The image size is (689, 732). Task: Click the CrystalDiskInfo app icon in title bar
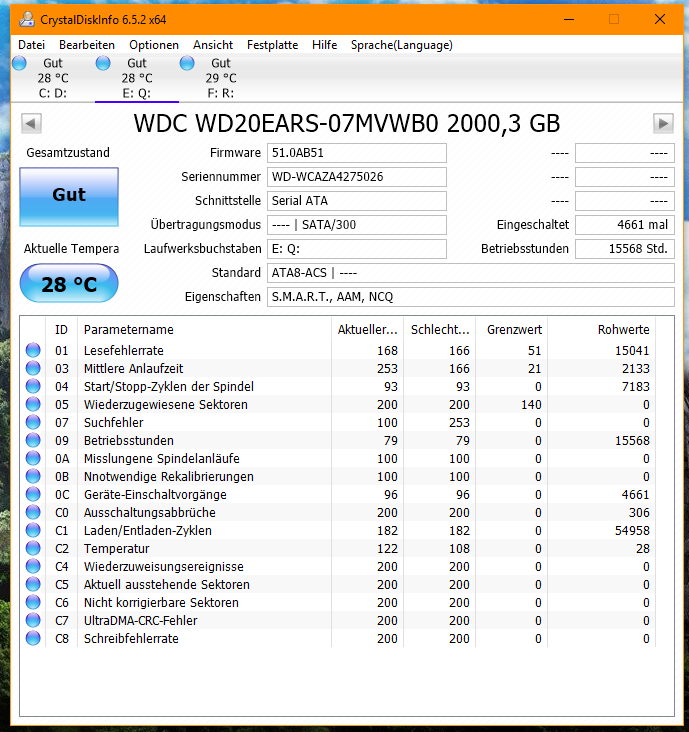pos(27,19)
